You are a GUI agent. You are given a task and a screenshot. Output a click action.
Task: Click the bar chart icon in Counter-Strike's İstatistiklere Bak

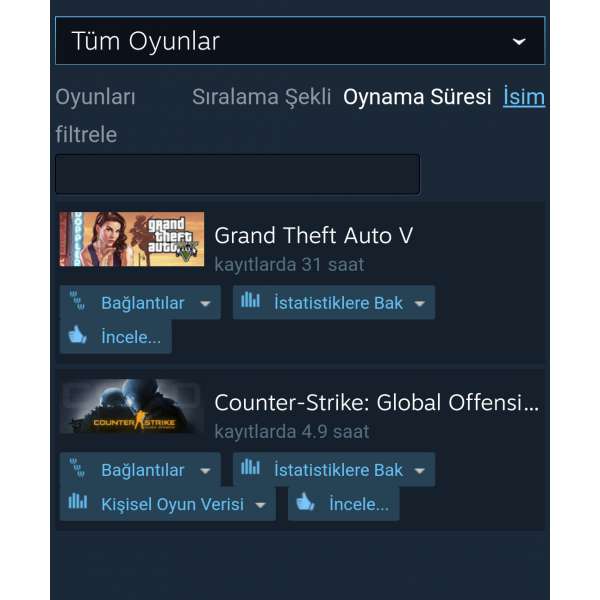pos(251,467)
